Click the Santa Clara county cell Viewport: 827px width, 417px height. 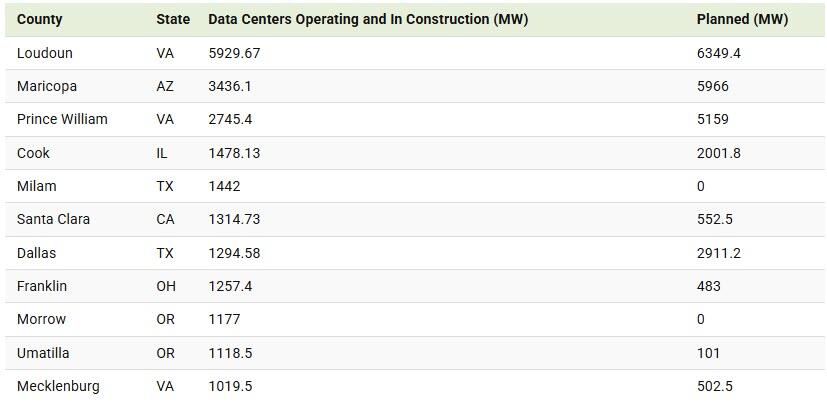point(54,219)
